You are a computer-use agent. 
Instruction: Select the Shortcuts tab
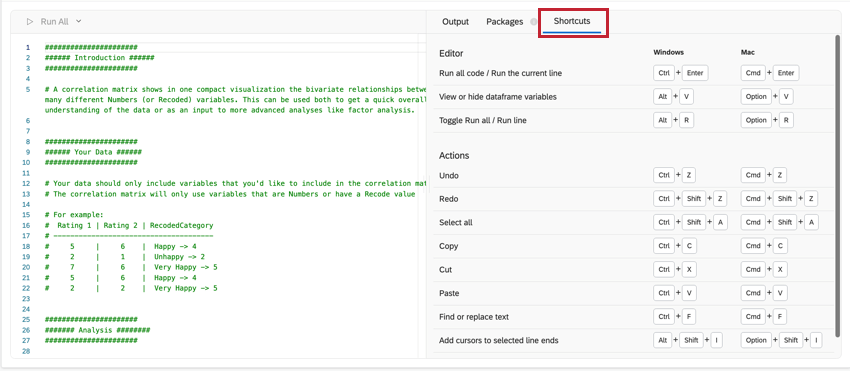(572, 22)
